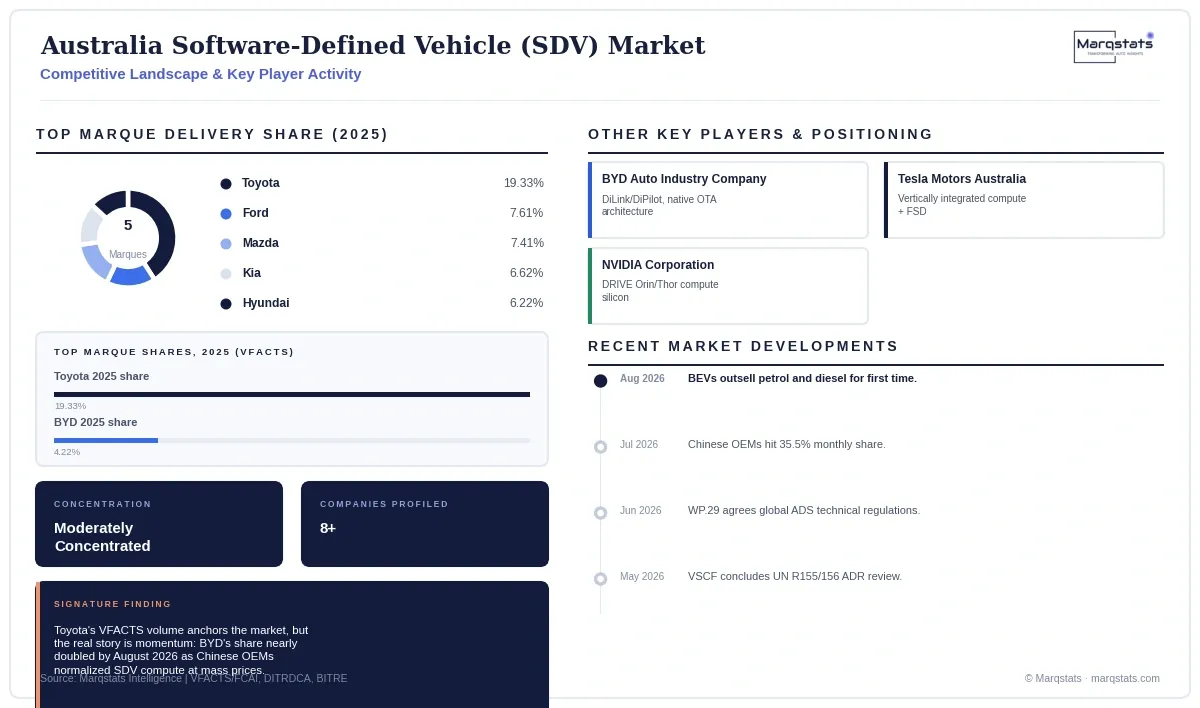The width and height of the screenshot is (1200, 708).
Task: Click the 'DiLink/DiPilot, native OTA architecture' description
Action: tap(659, 205)
